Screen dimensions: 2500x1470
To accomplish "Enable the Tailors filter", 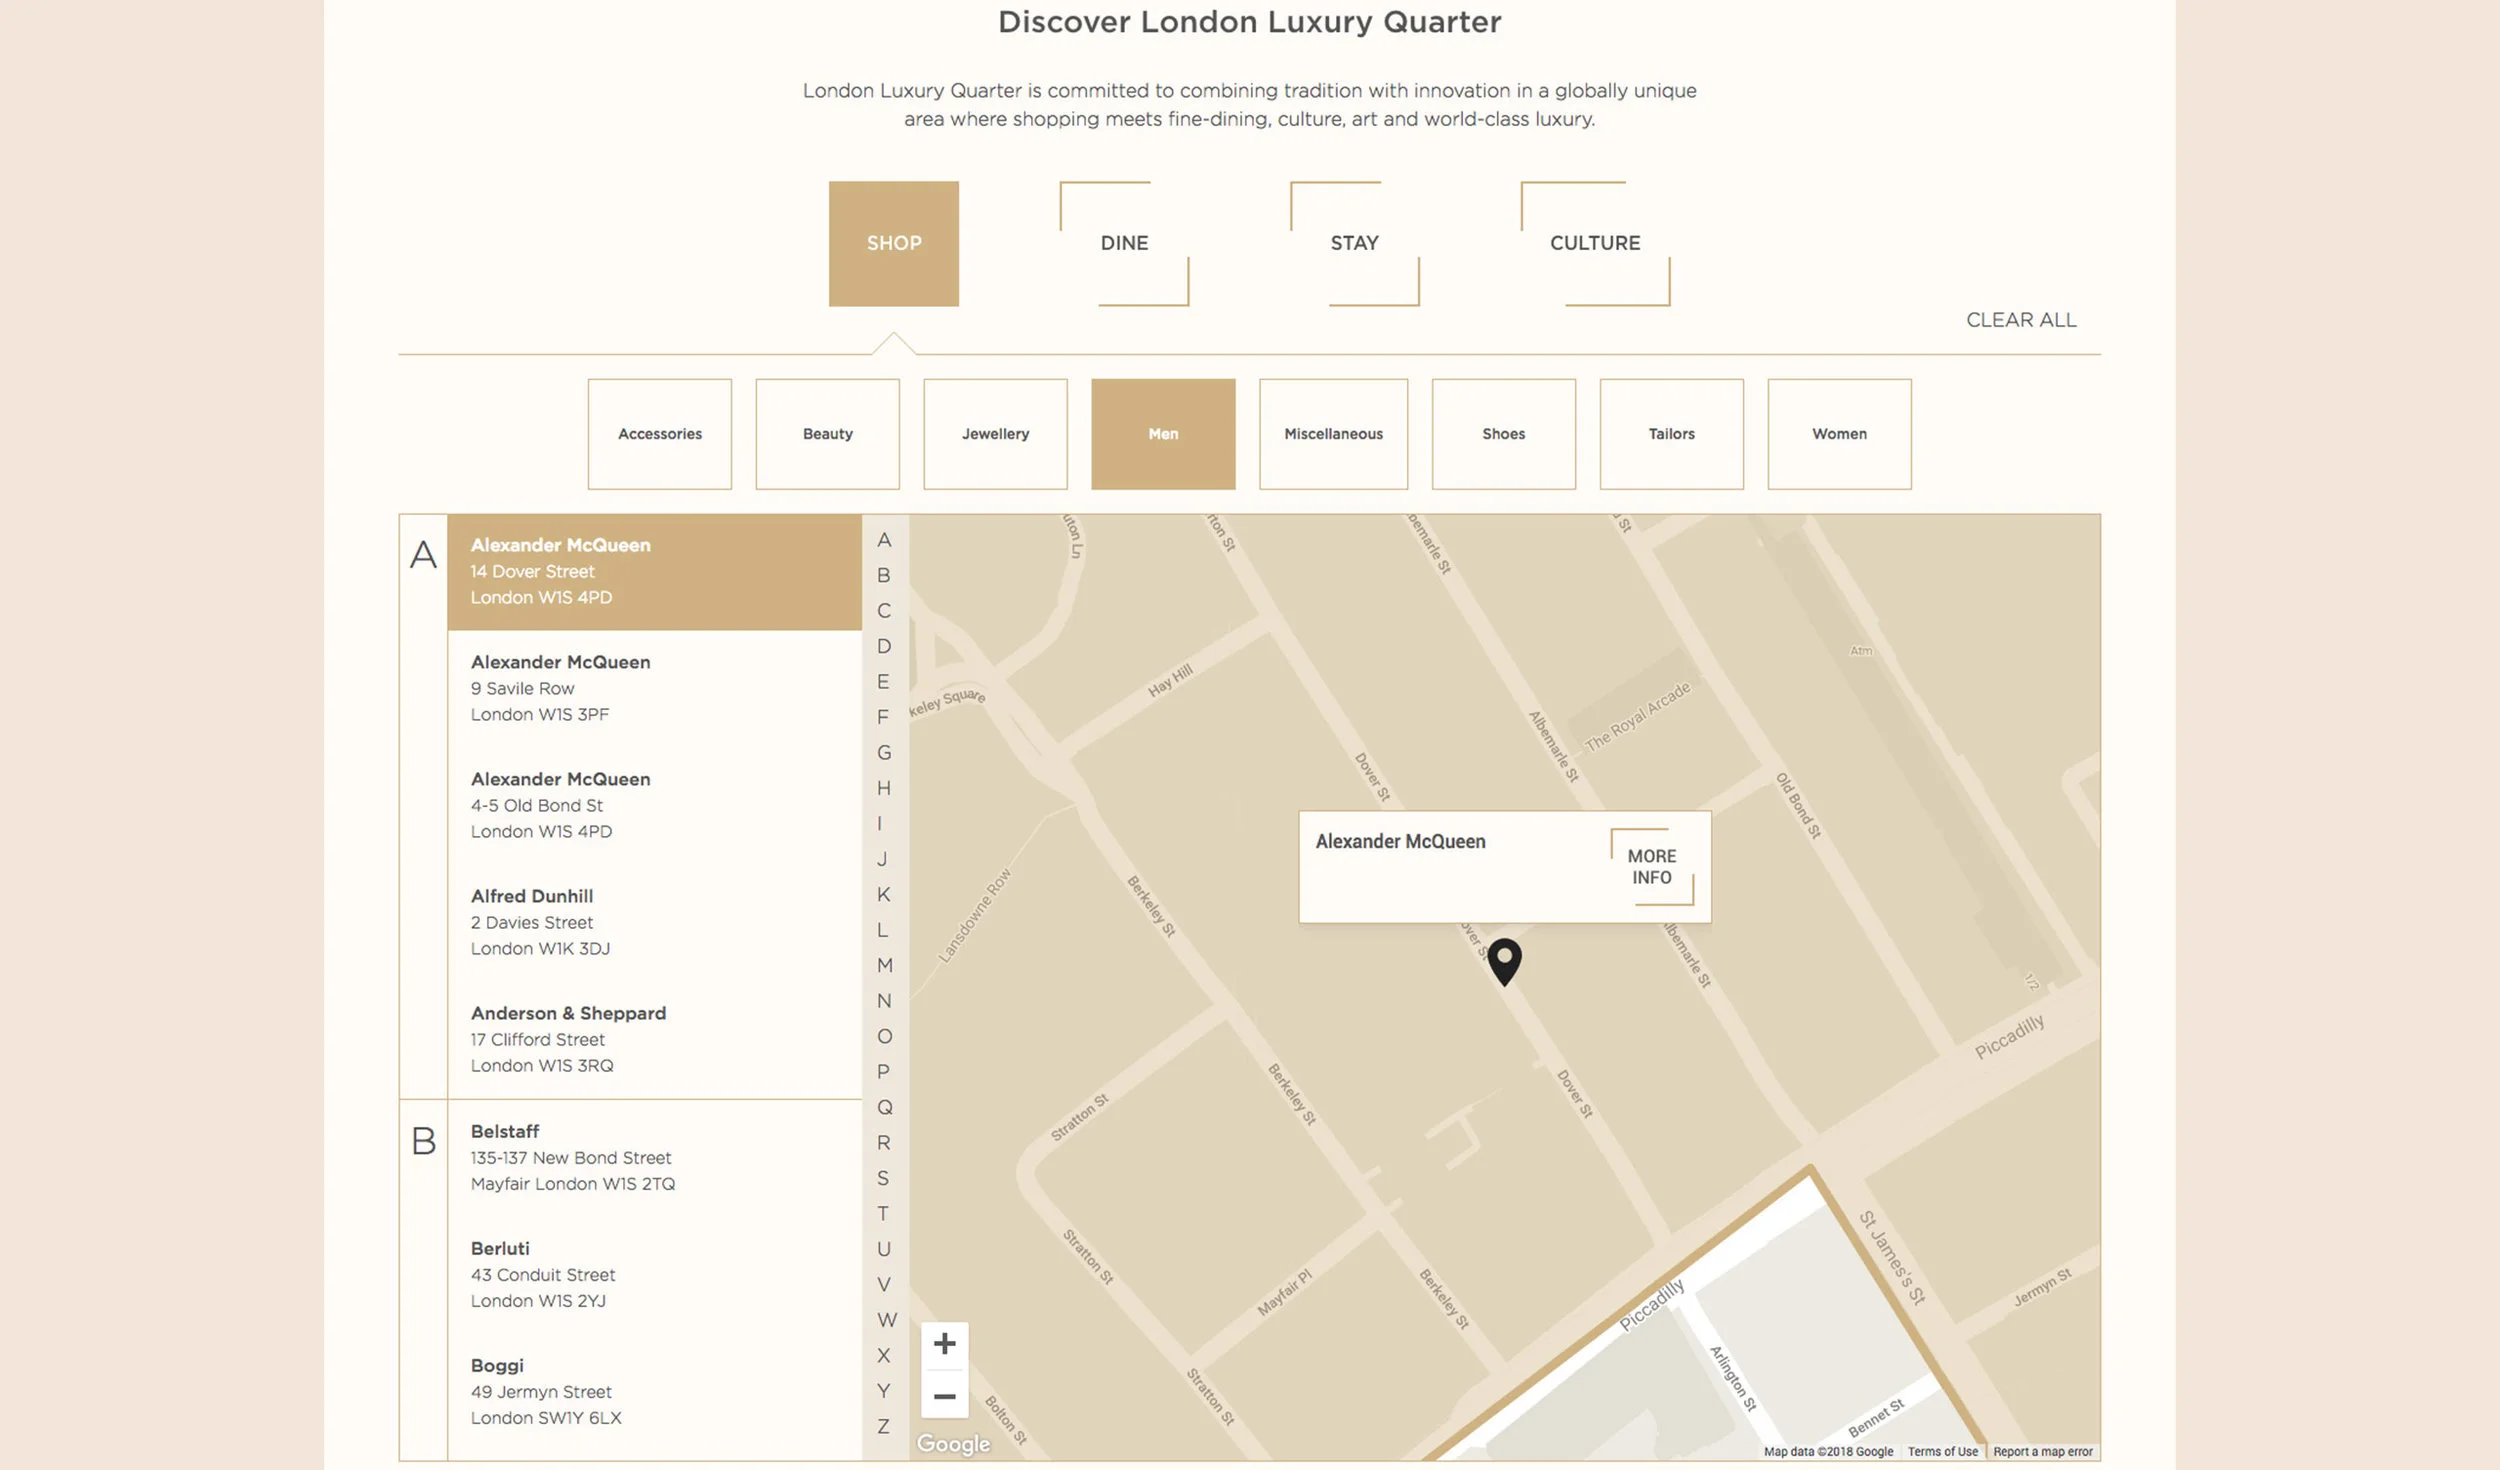I will pos(1672,434).
